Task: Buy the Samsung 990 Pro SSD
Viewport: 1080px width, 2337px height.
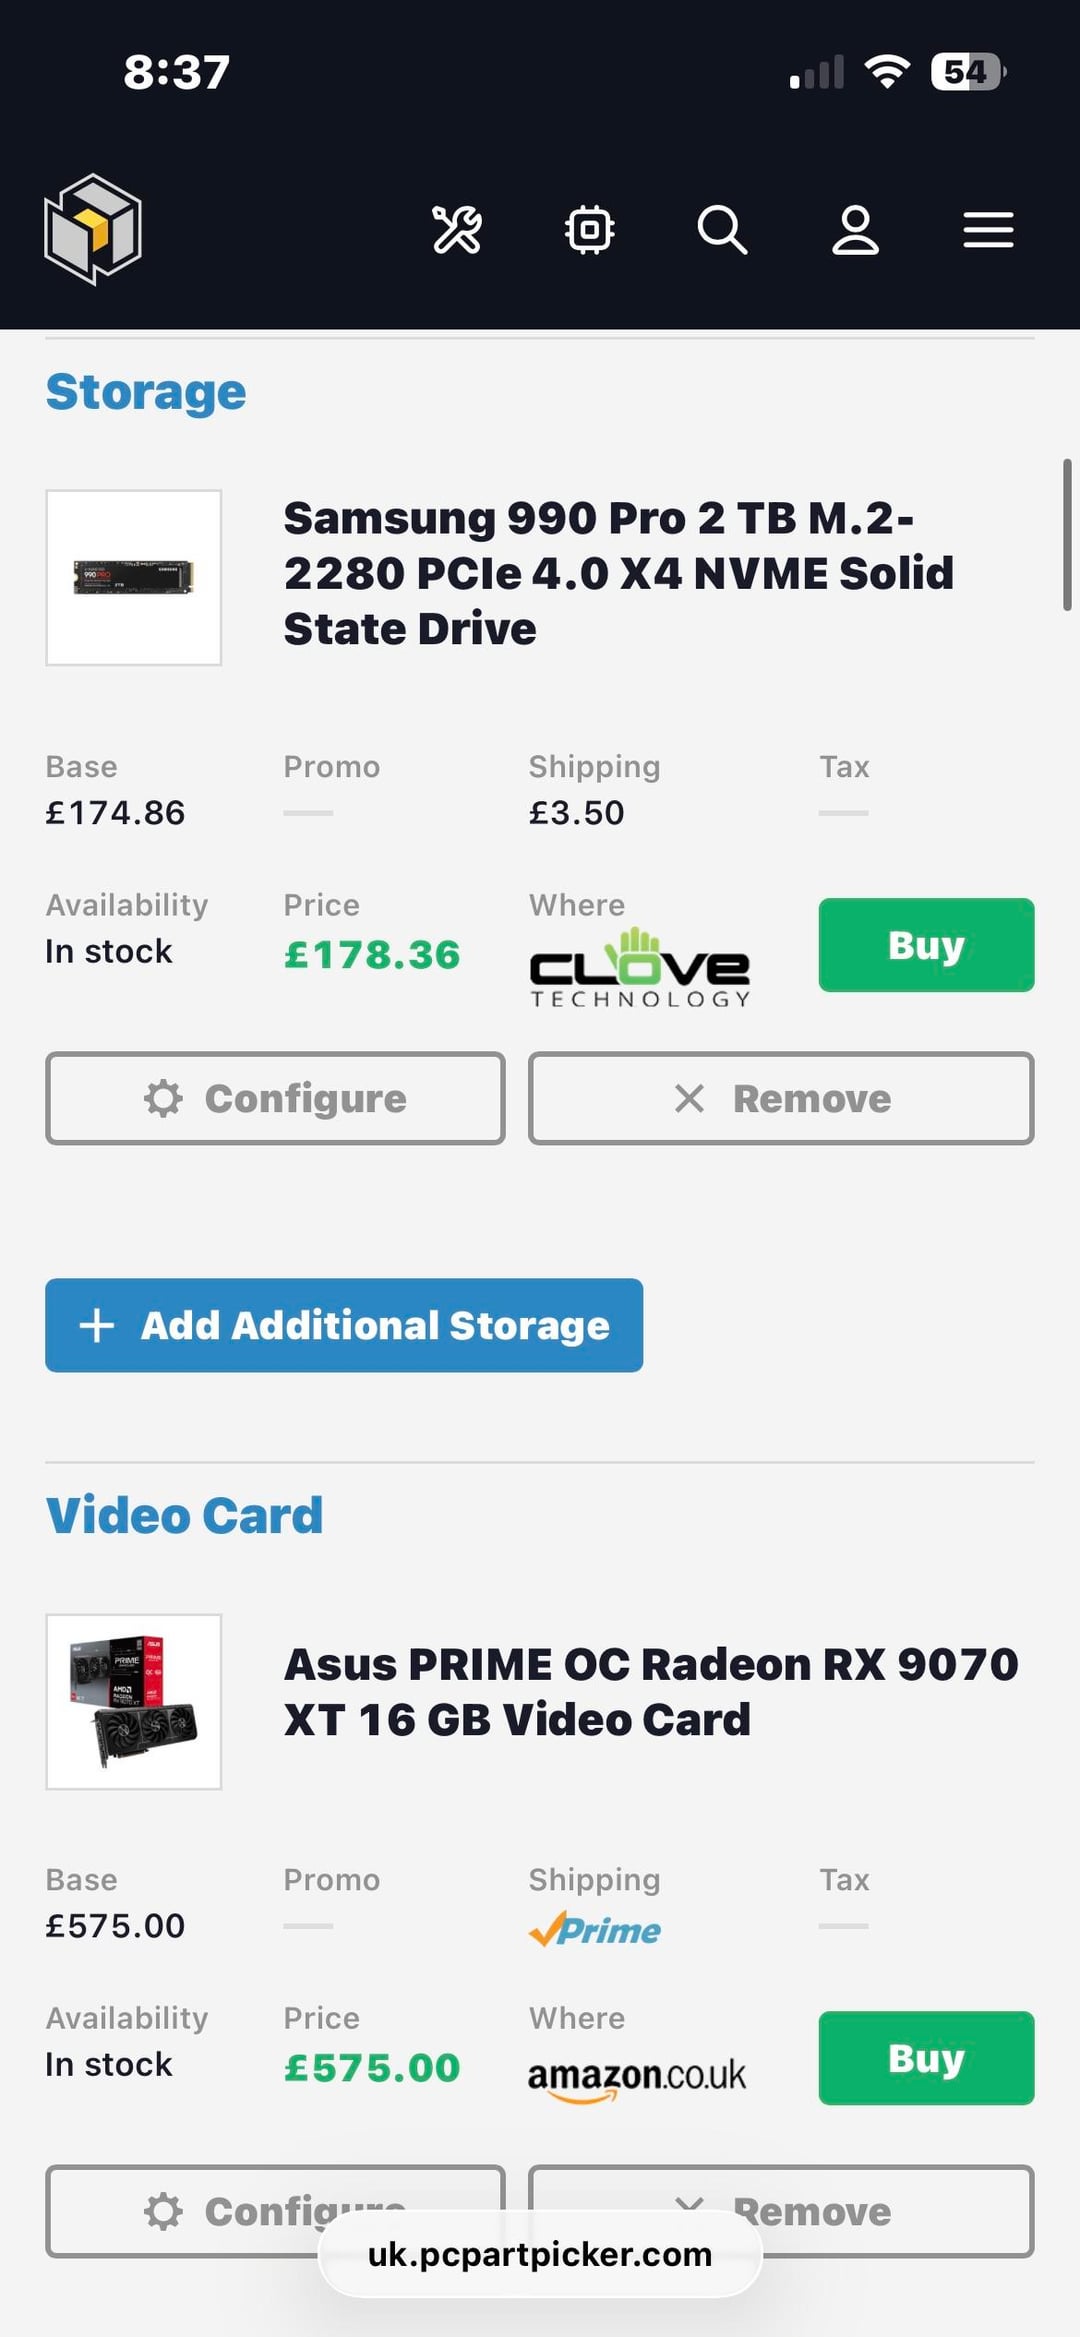Action: tap(926, 945)
